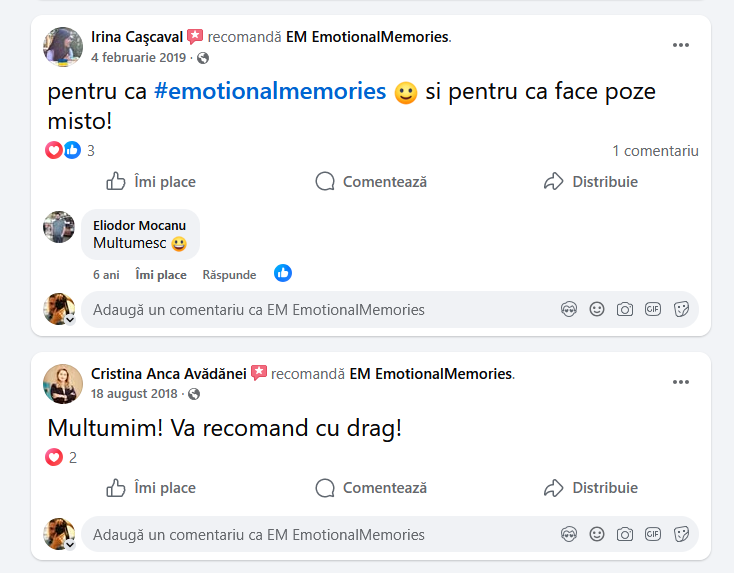Share Cristina's post via Distribuie
This screenshot has height=573, width=734.
click(590, 488)
